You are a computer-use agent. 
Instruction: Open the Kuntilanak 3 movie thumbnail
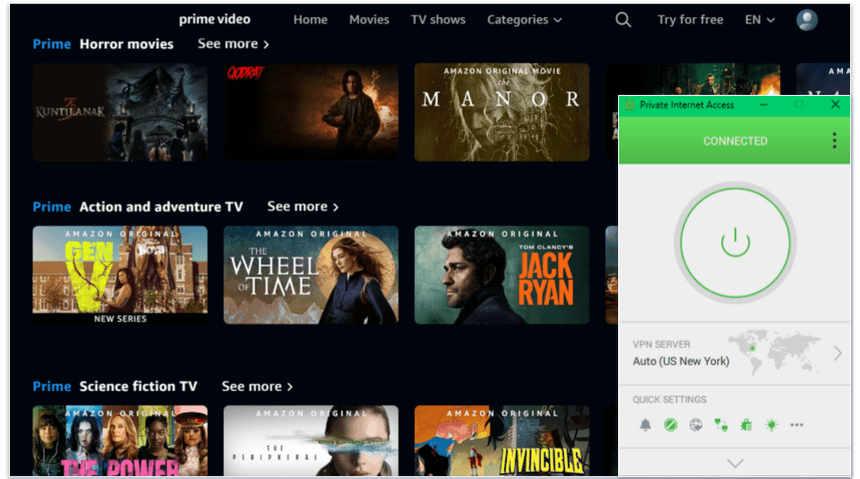tap(120, 112)
